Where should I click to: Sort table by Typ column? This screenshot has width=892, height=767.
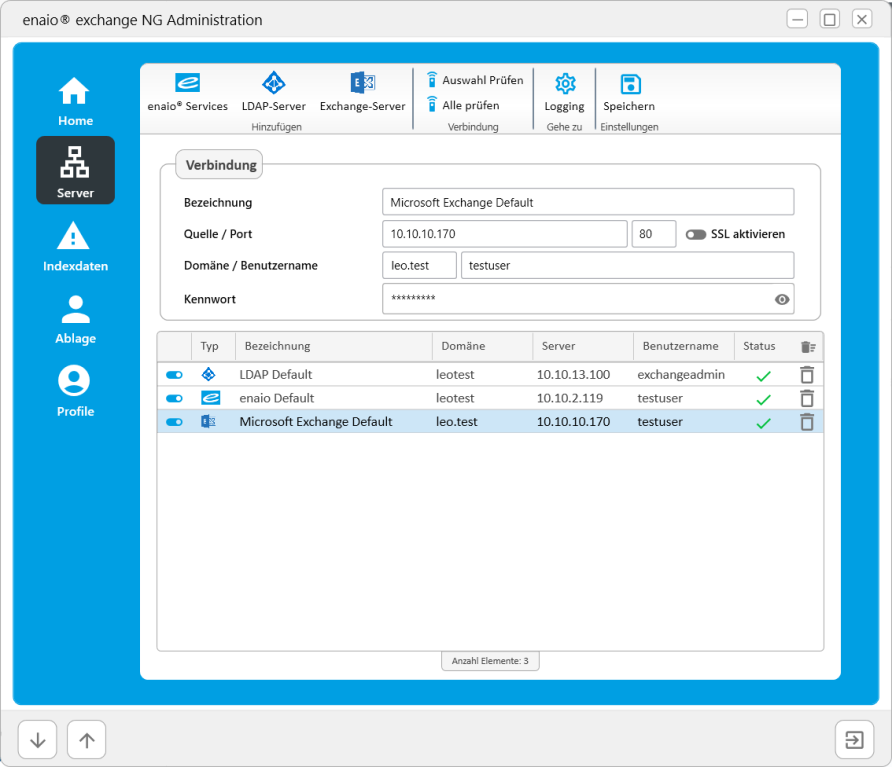point(209,346)
